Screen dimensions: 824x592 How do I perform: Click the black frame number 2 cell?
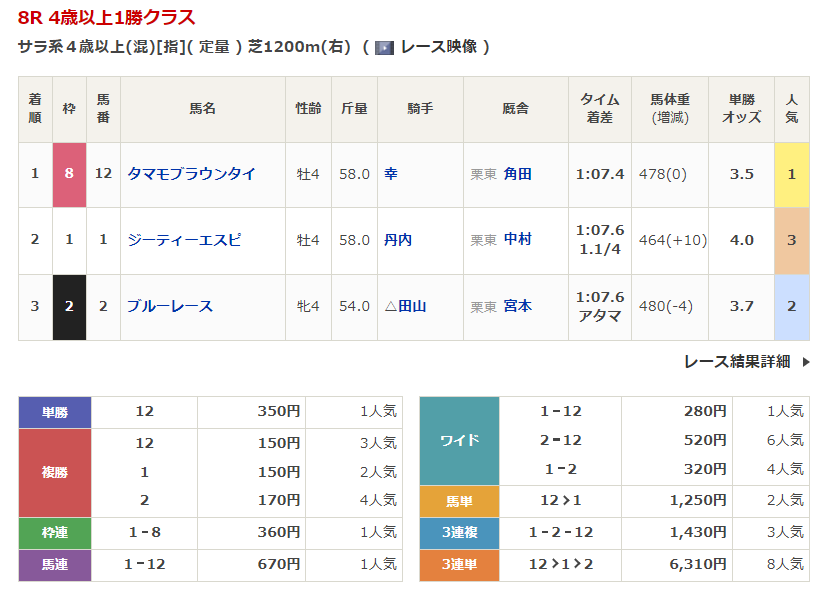coord(69,307)
